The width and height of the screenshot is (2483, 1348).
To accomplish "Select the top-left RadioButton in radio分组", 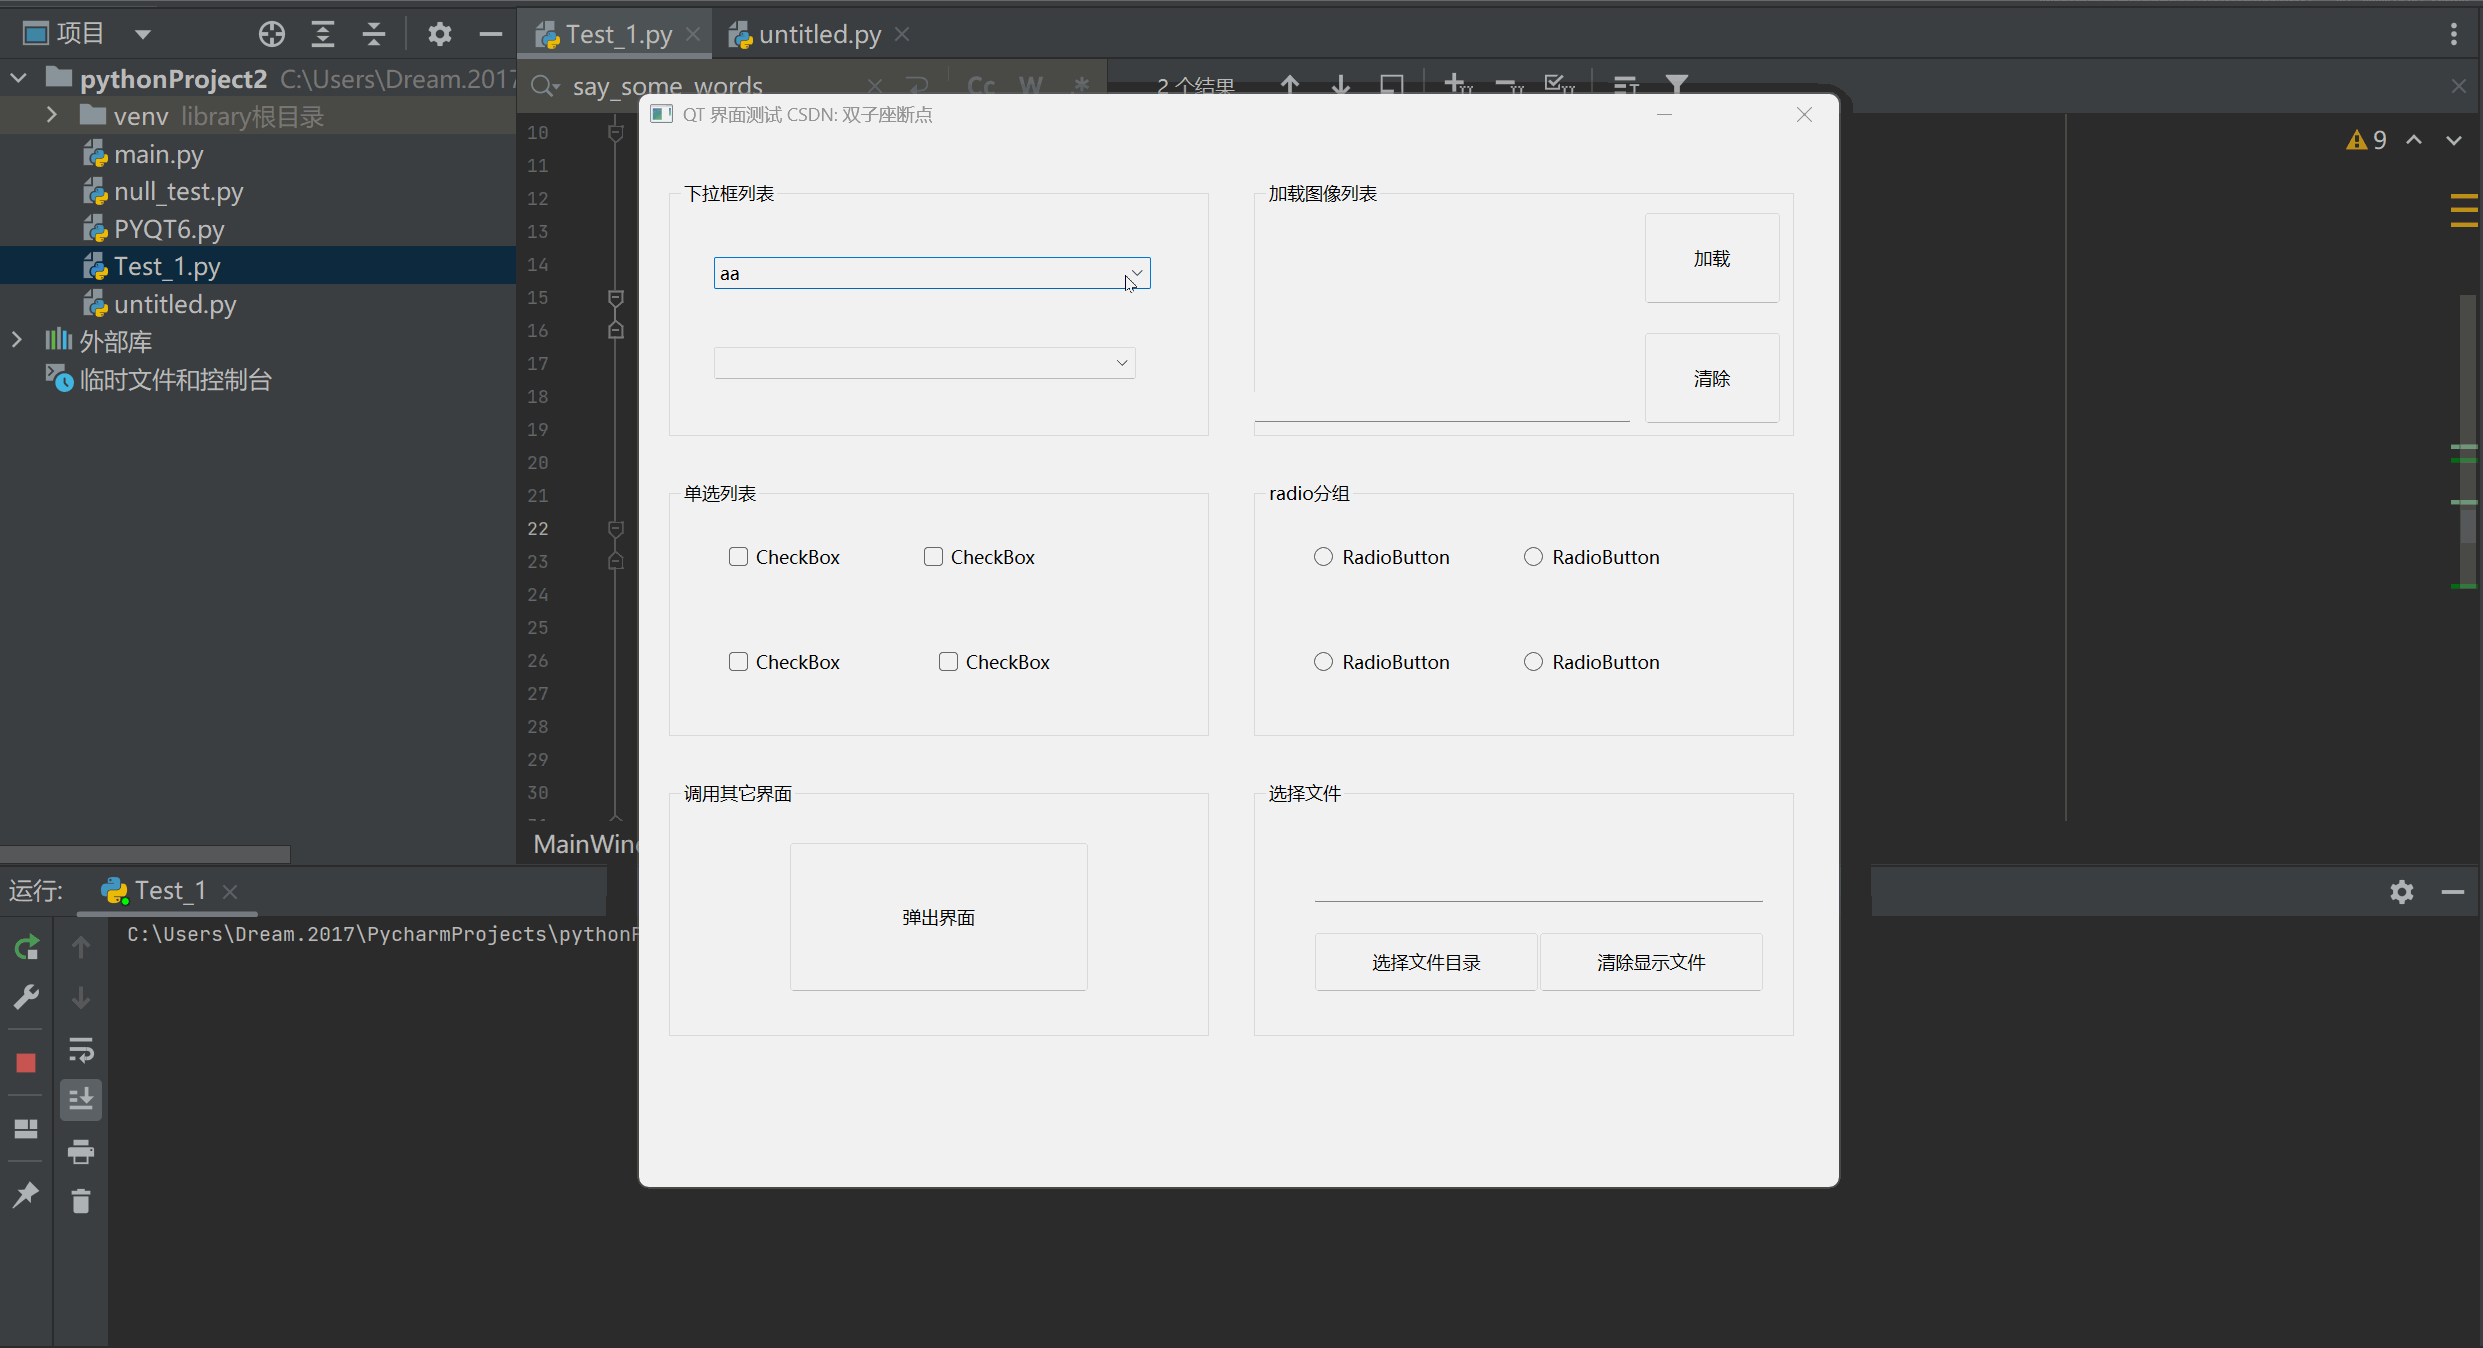I will tap(1323, 557).
